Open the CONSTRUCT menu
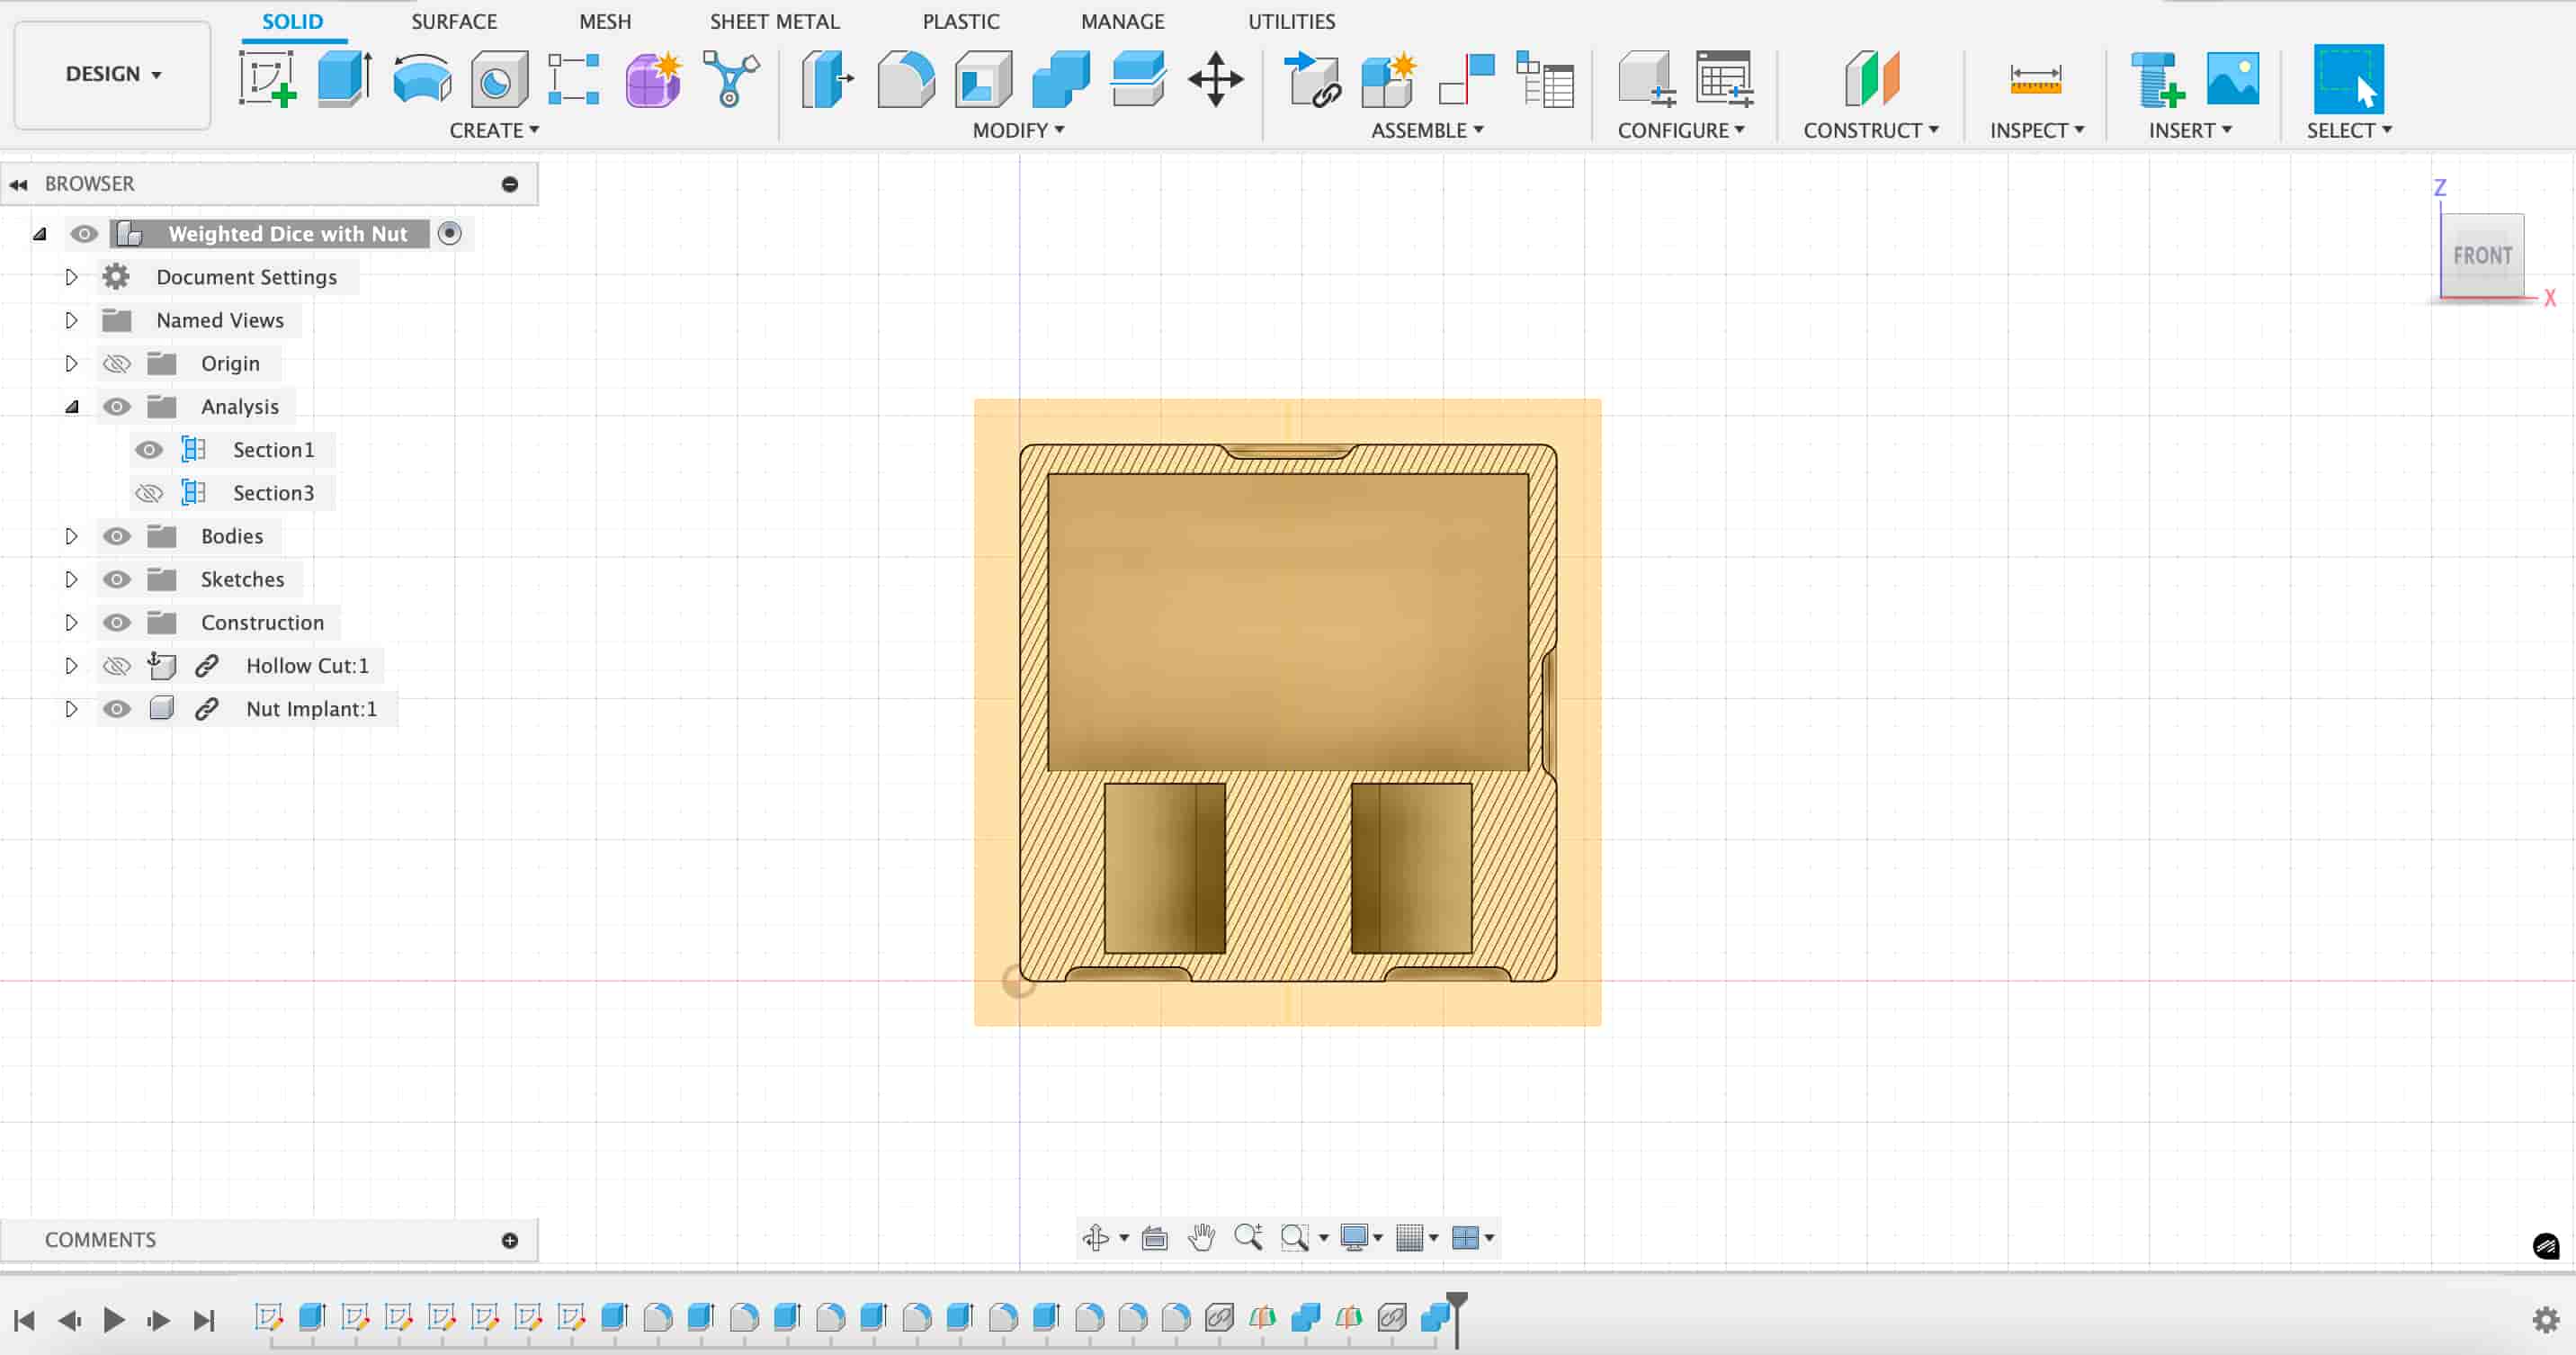The image size is (2576, 1355). click(1870, 130)
